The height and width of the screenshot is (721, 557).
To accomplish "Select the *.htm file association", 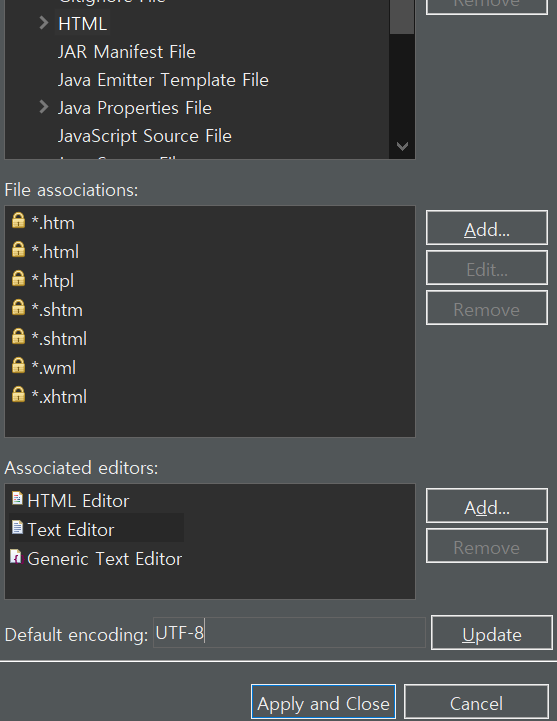I will [53, 223].
